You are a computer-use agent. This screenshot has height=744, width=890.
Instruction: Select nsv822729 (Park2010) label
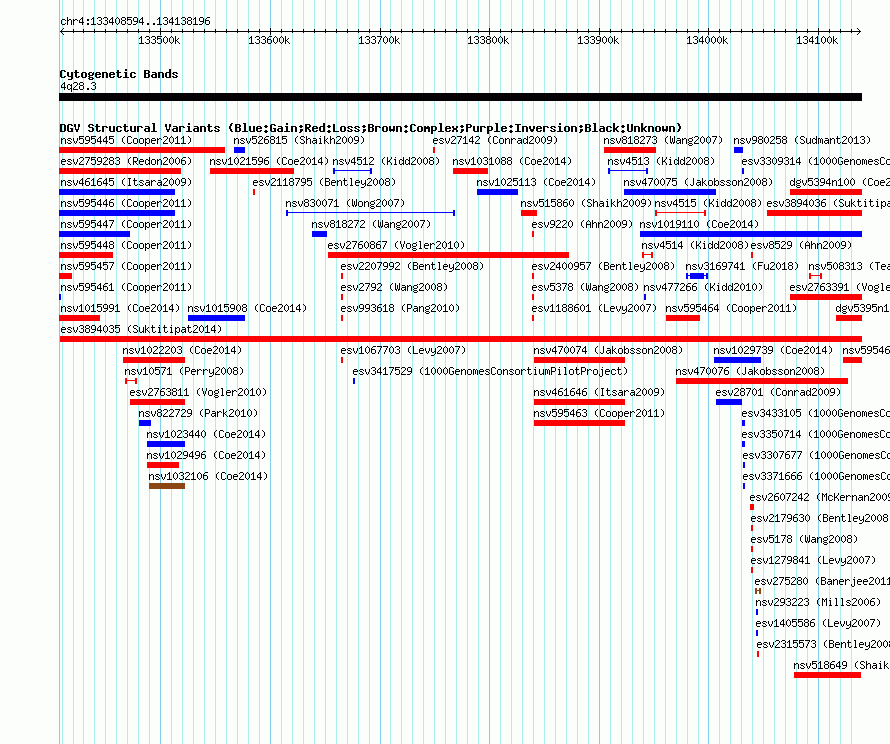198,413
